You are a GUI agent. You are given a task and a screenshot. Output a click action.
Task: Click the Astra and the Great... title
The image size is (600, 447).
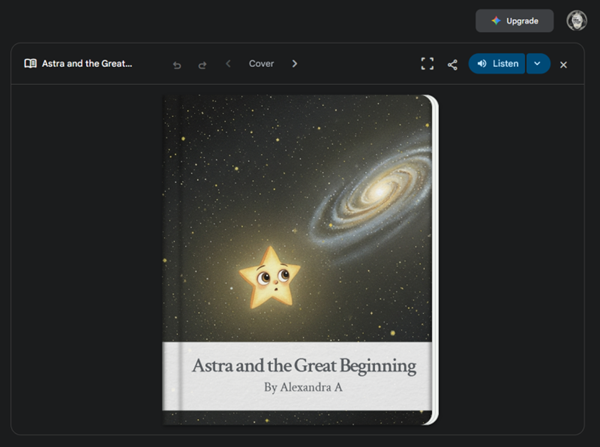(x=87, y=64)
